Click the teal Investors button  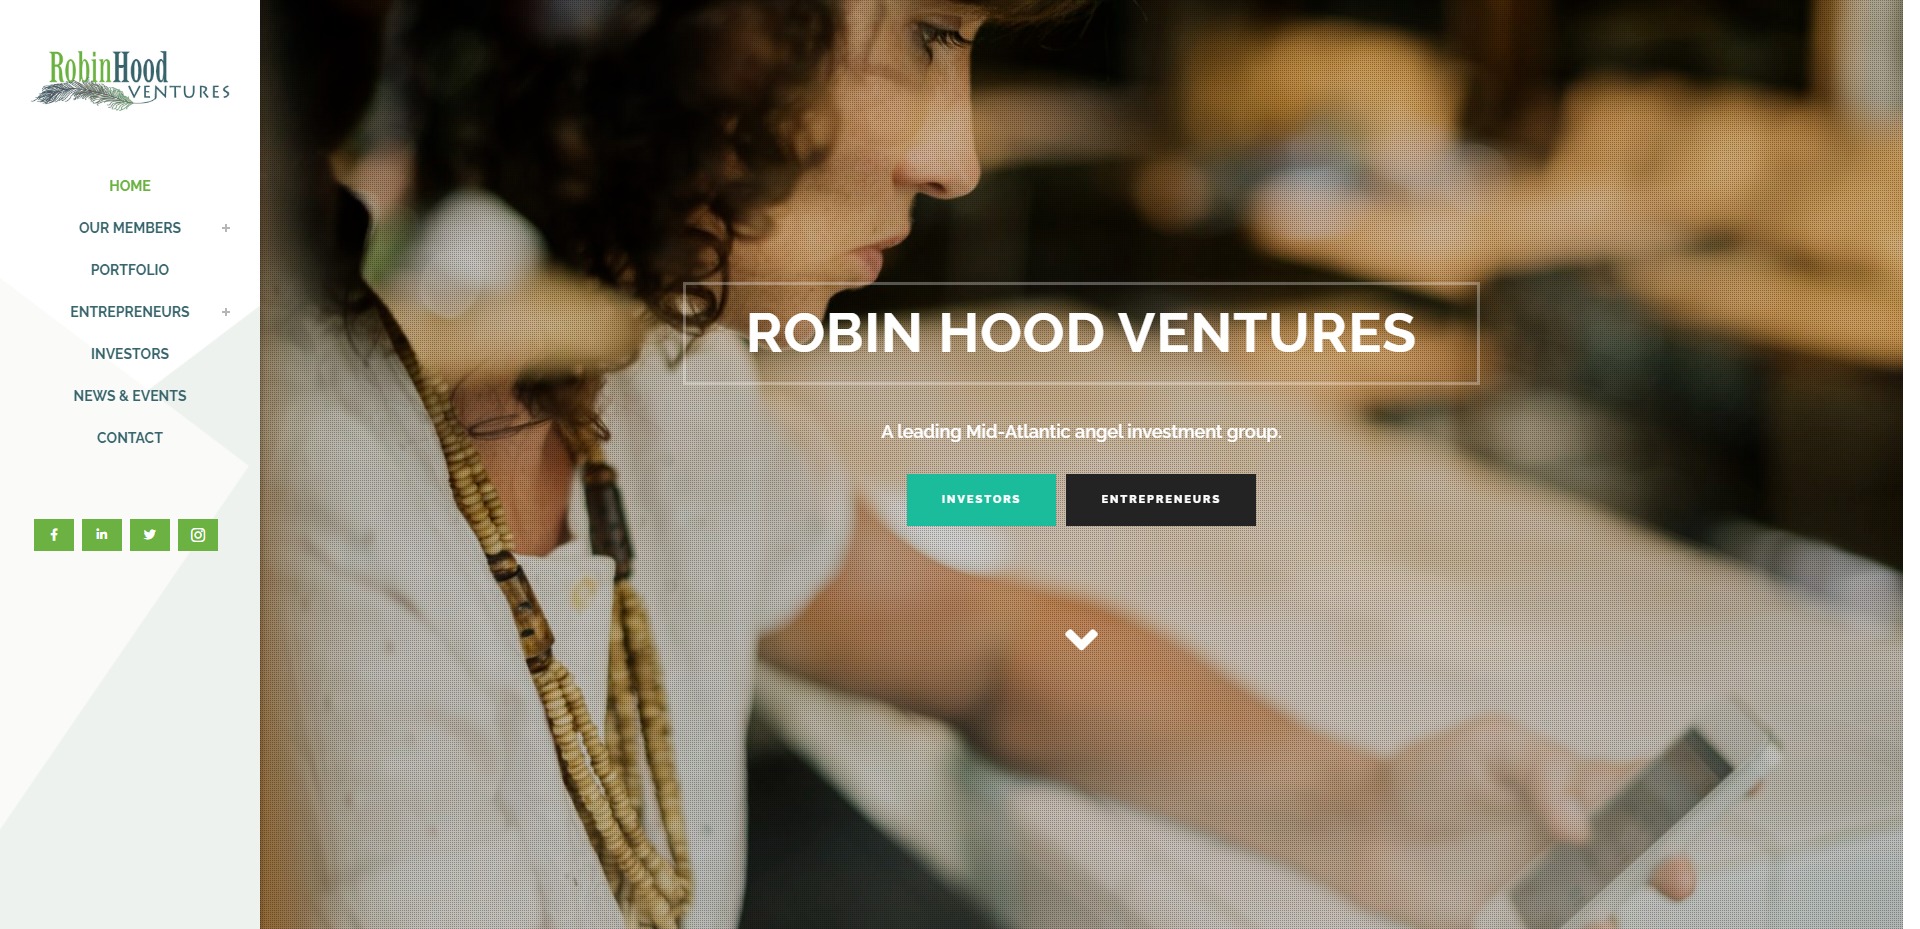click(x=981, y=500)
